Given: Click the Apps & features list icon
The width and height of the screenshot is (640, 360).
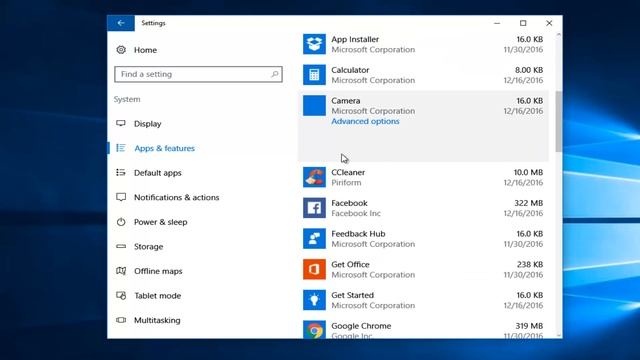Looking at the screenshot, I should pos(121,148).
